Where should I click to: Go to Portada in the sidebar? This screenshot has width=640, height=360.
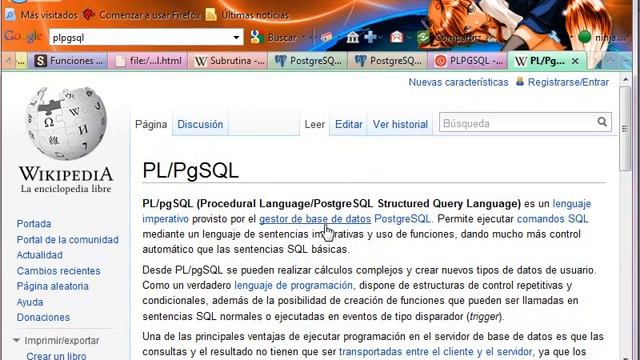[34, 224]
